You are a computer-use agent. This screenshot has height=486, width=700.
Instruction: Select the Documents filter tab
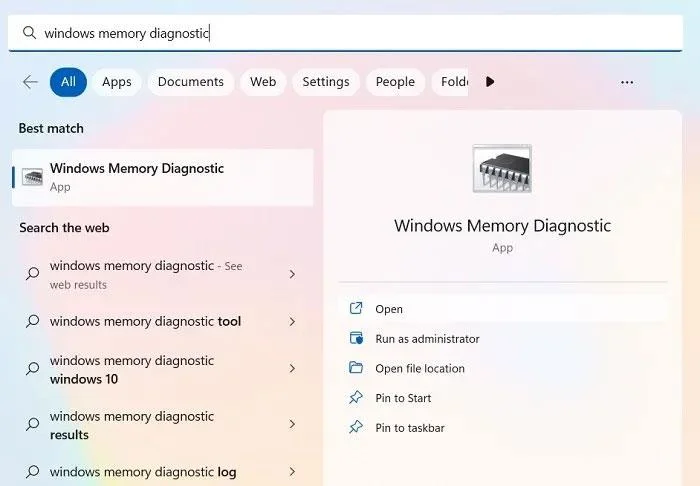click(191, 82)
